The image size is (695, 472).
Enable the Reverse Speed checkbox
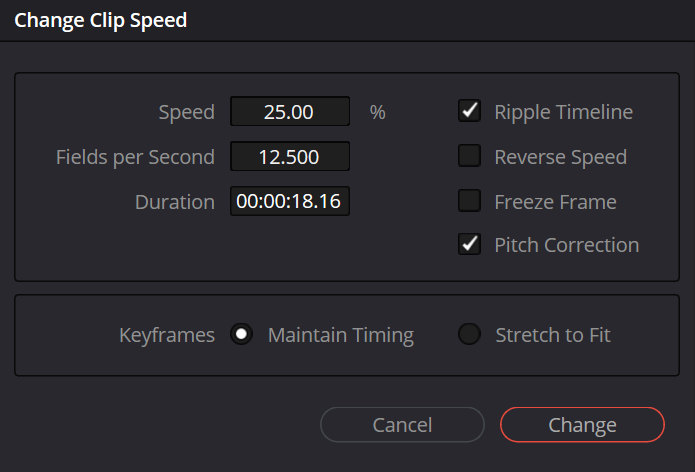(470, 157)
